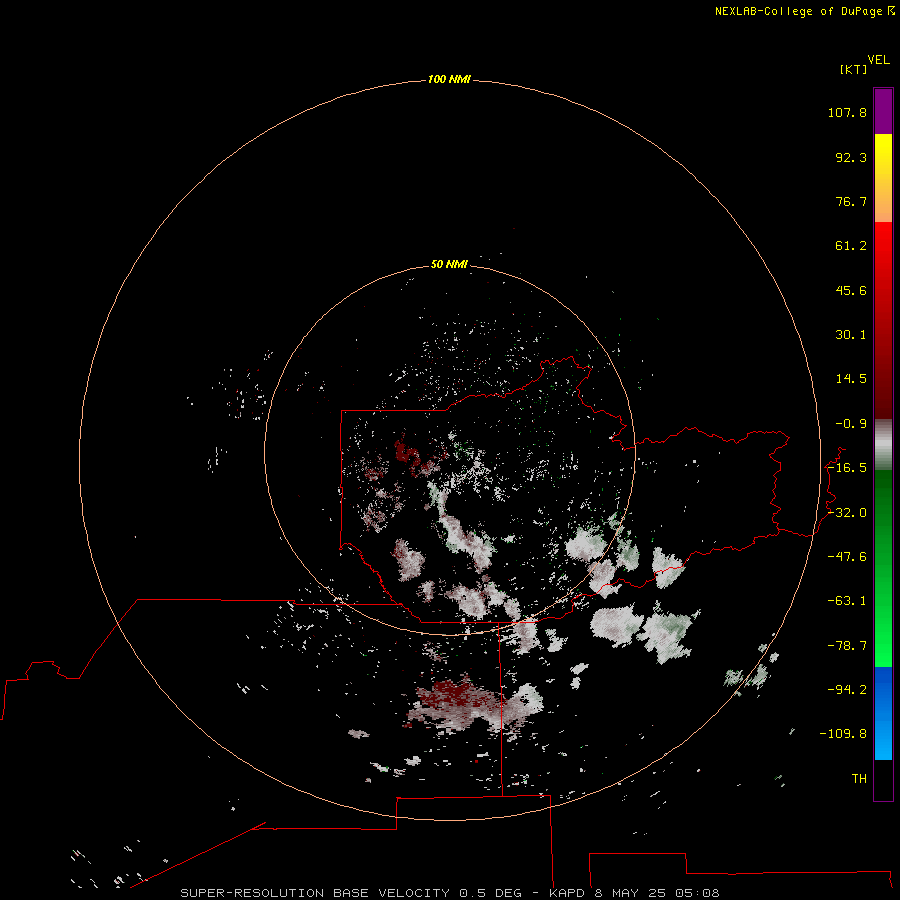The height and width of the screenshot is (900, 900).
Task: Click the 100 NMI range ring label
Action: click(x=449, y=79)
